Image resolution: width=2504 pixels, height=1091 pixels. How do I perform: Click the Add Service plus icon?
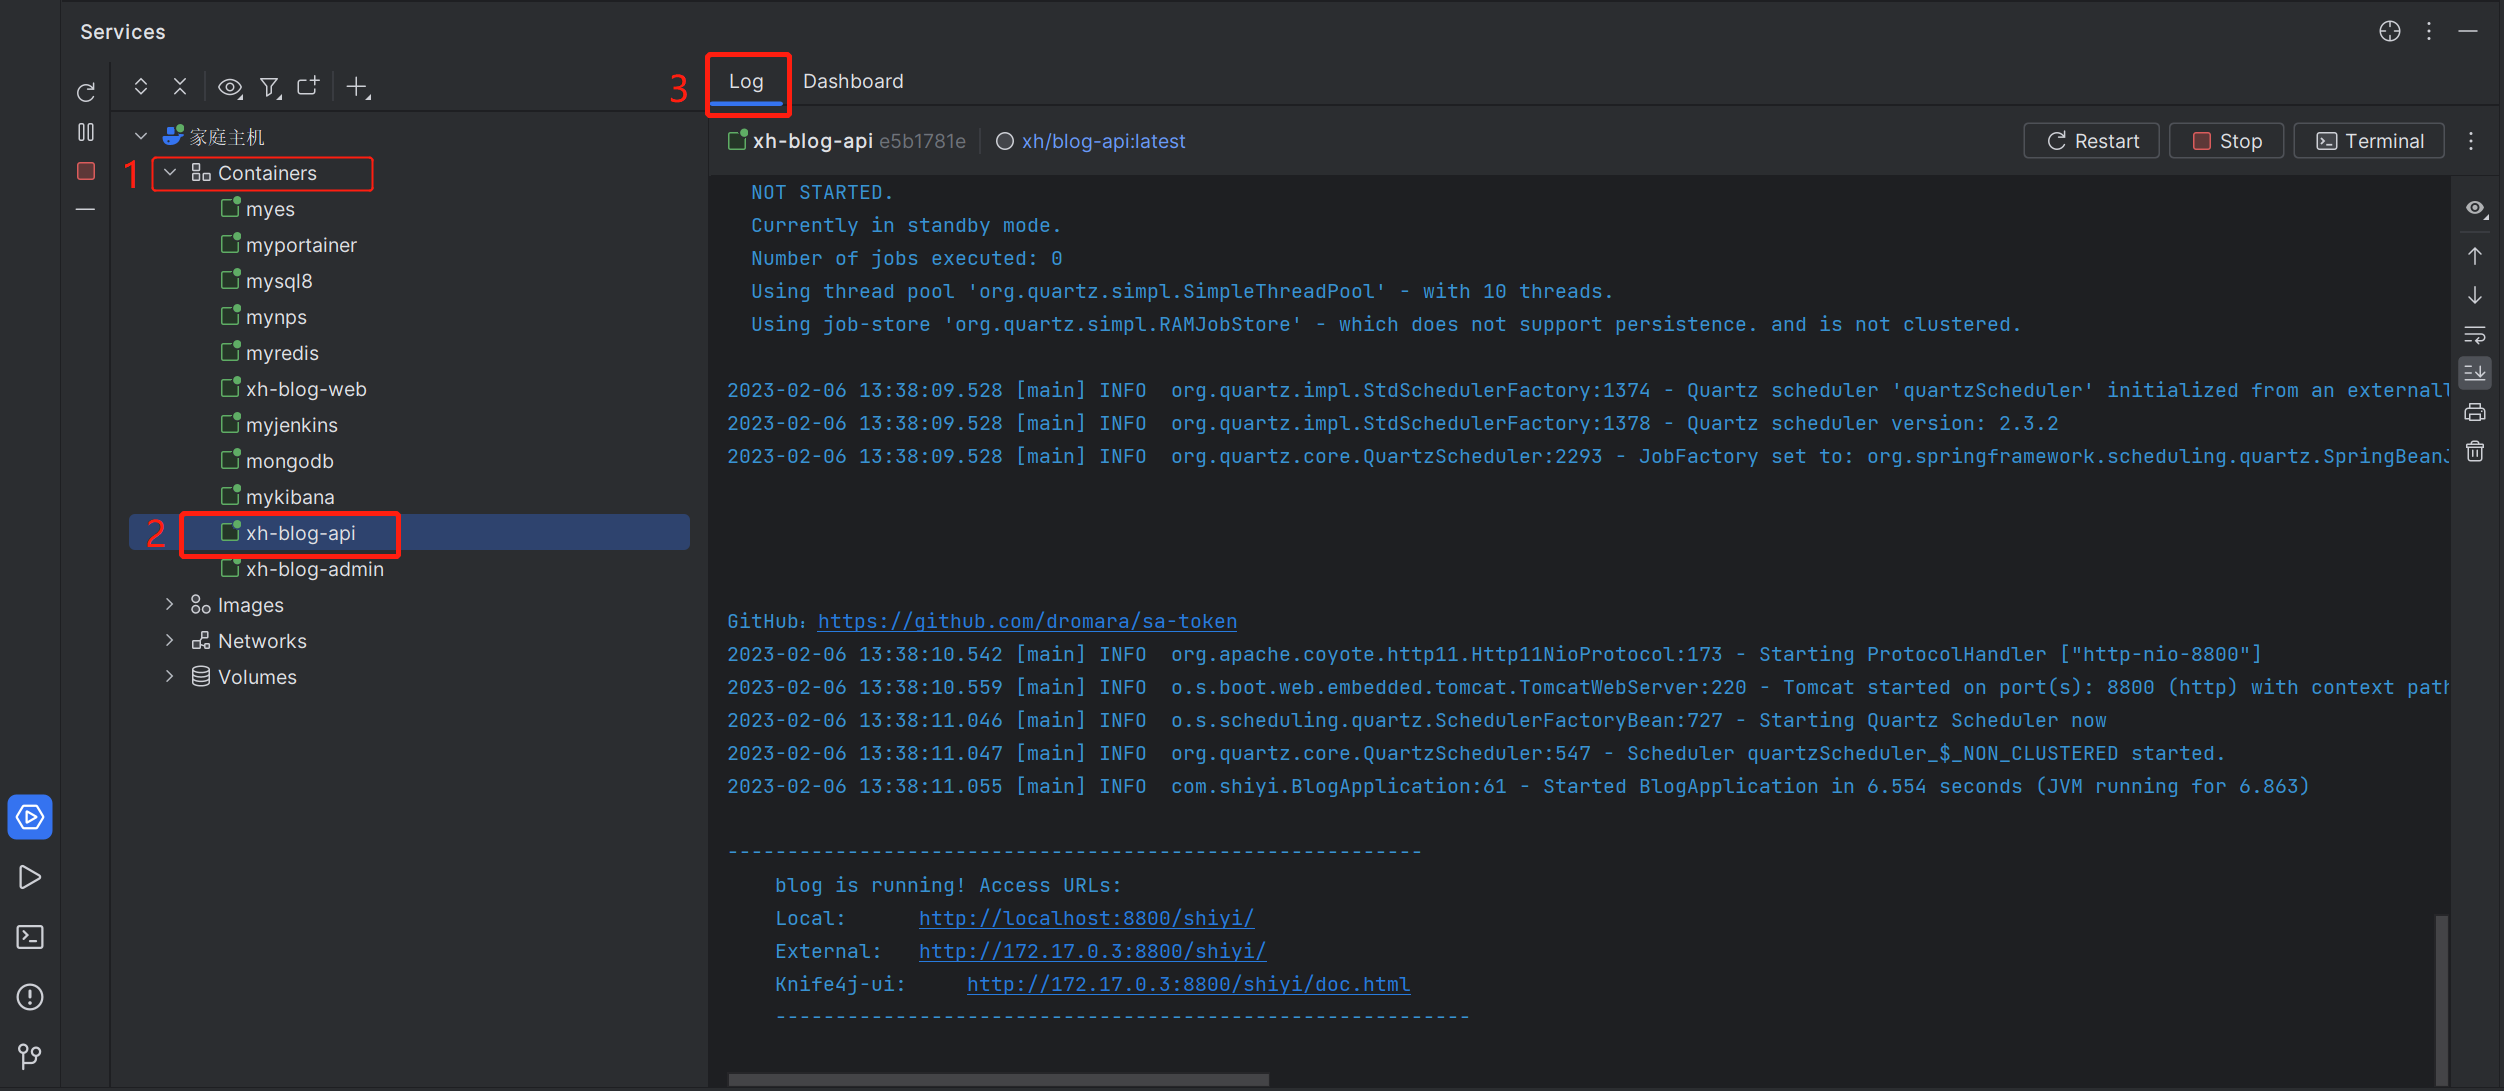(357, 88)
